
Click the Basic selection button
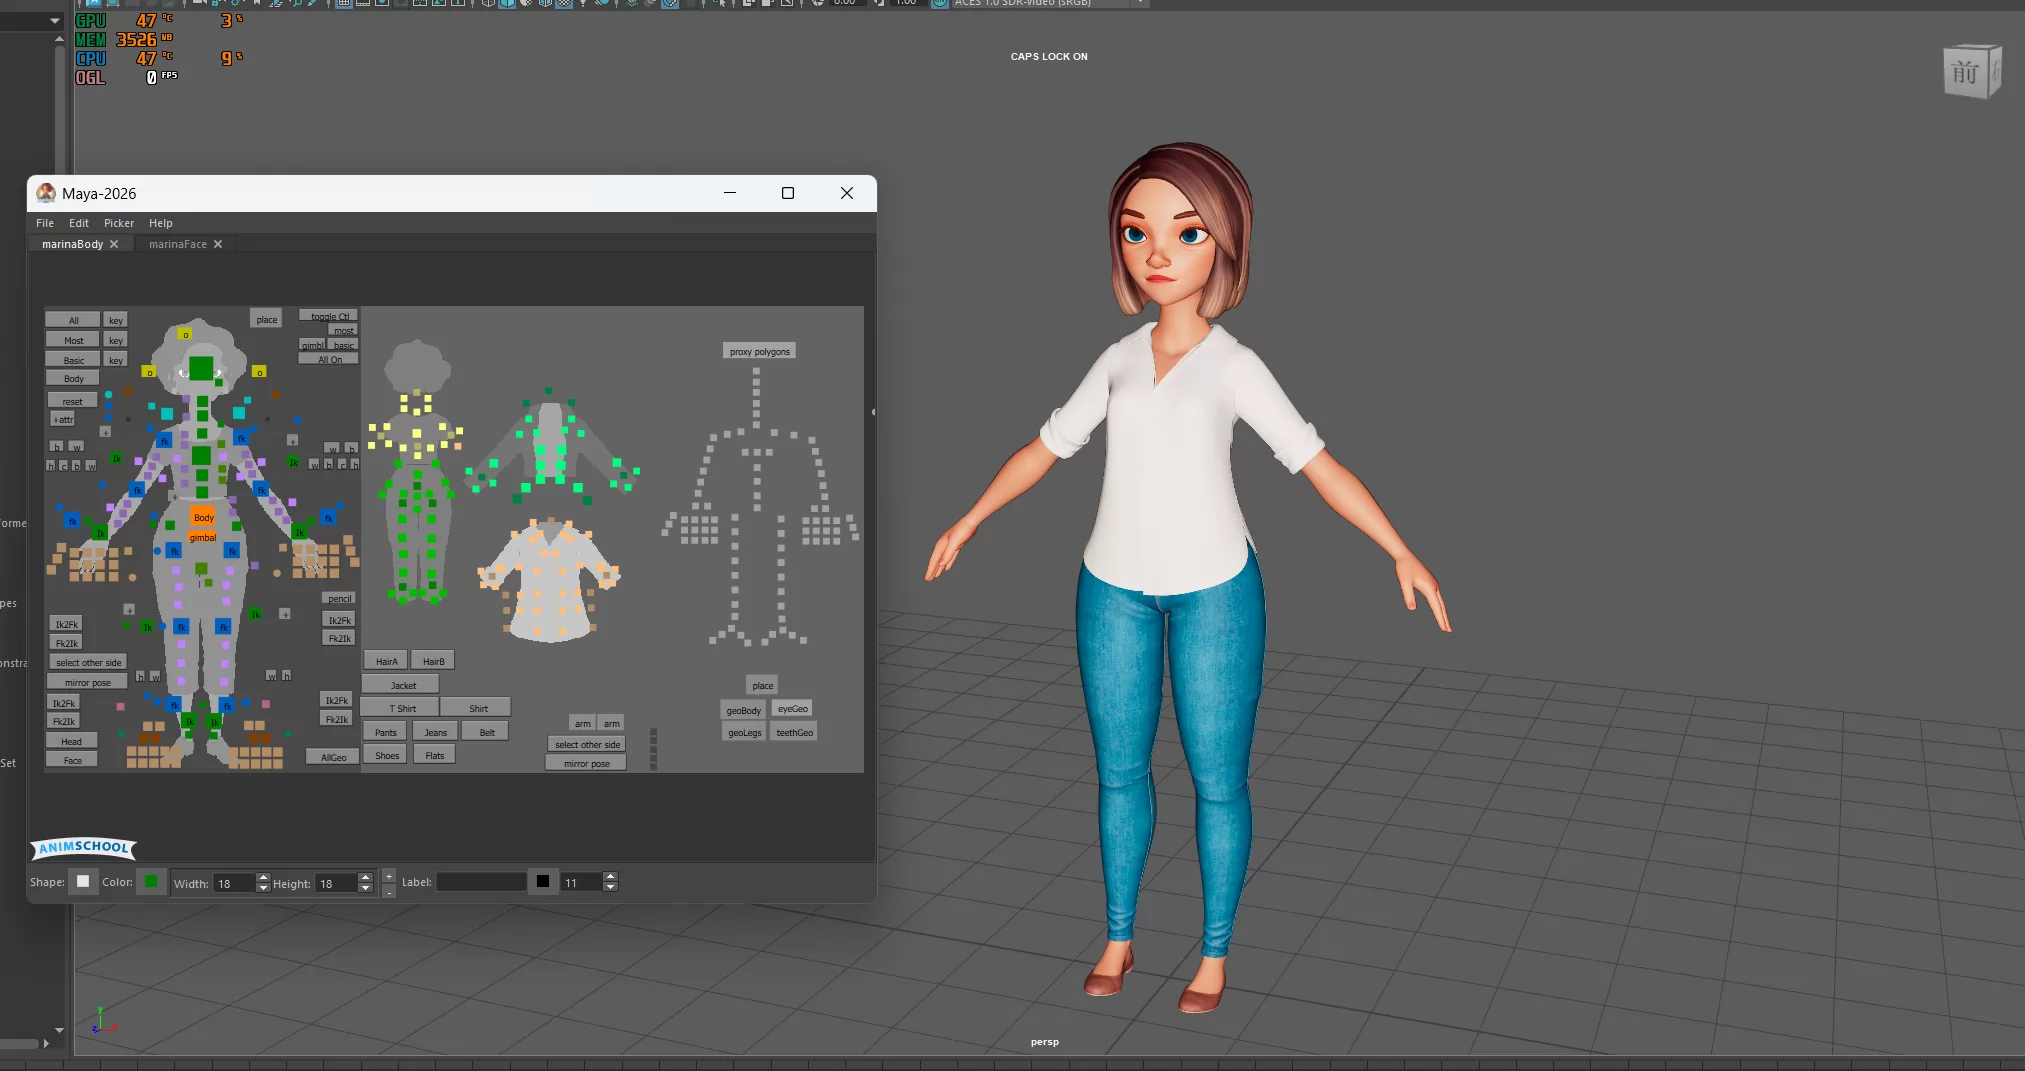73,360
